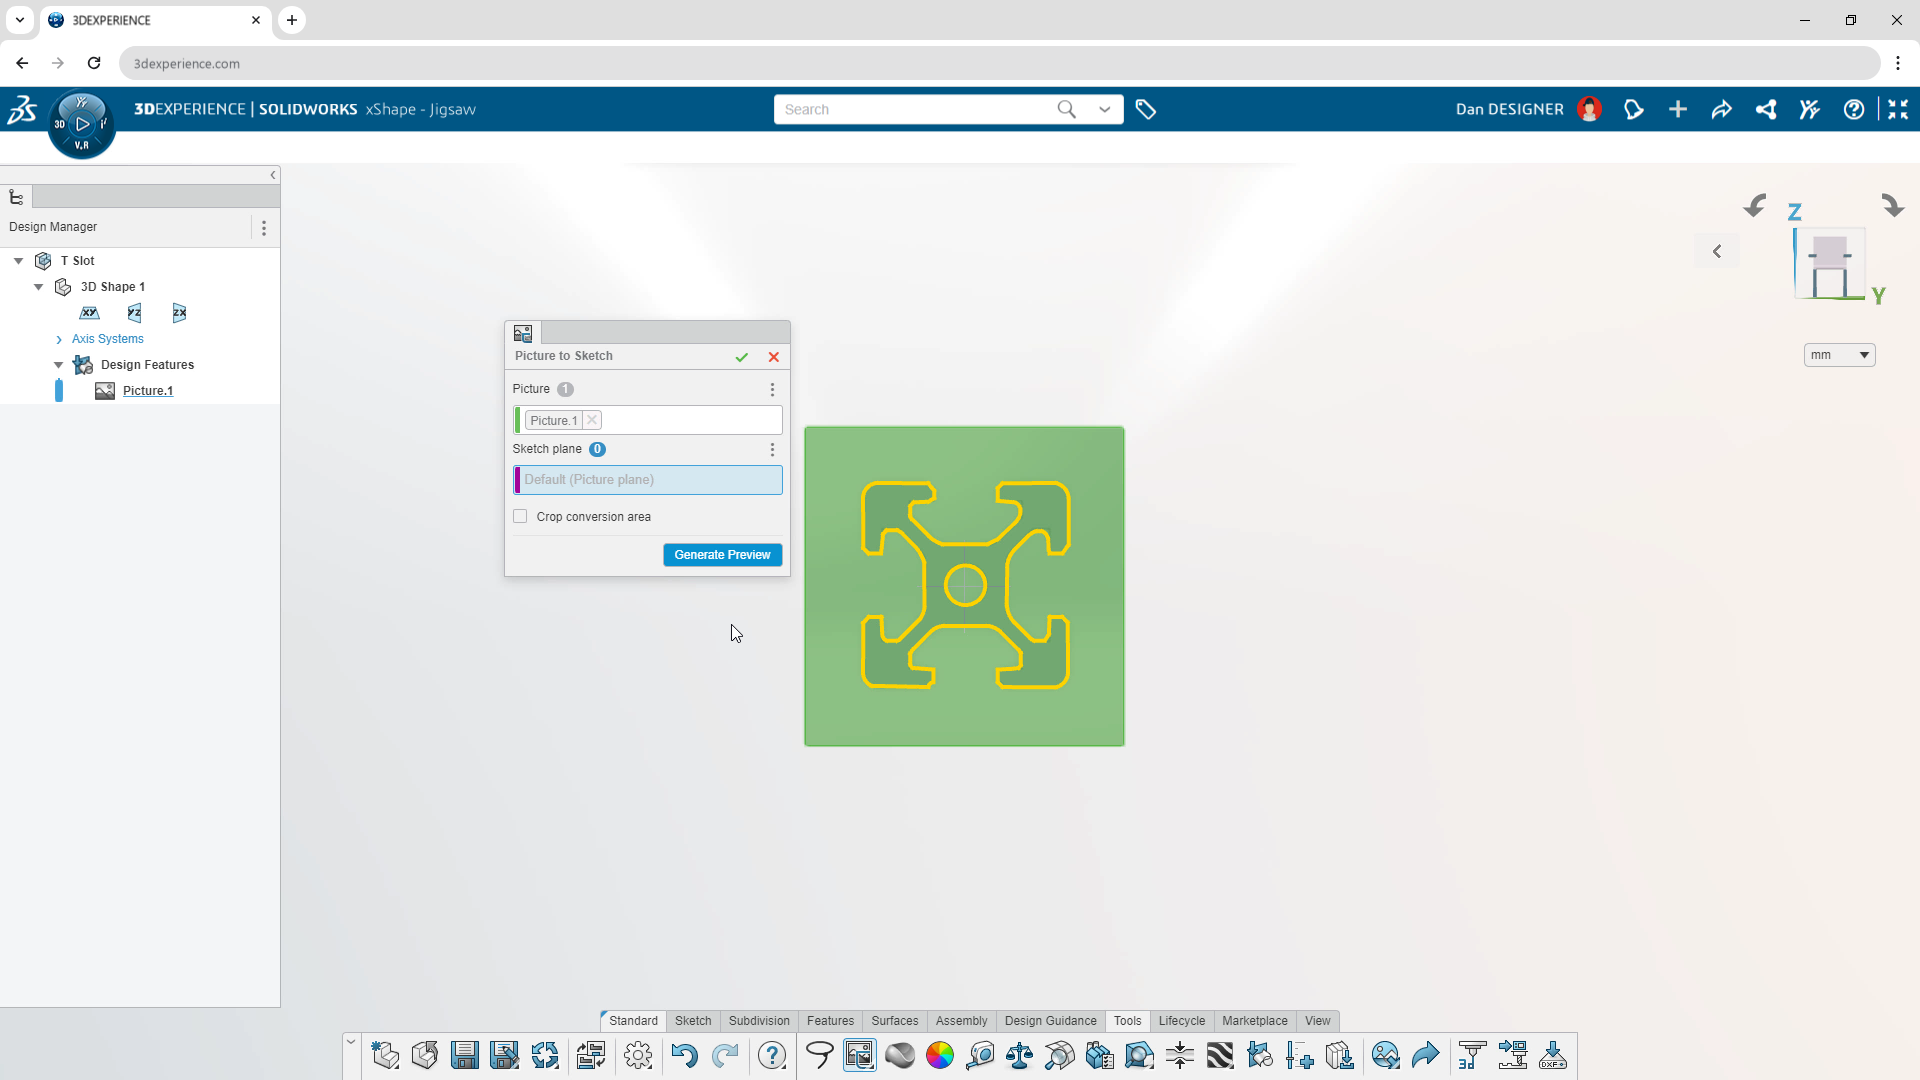The width and height of the screenshot is (1920, 1080).
Task: Enable the Crop conversion area checkbox
Action: point(520,516)
